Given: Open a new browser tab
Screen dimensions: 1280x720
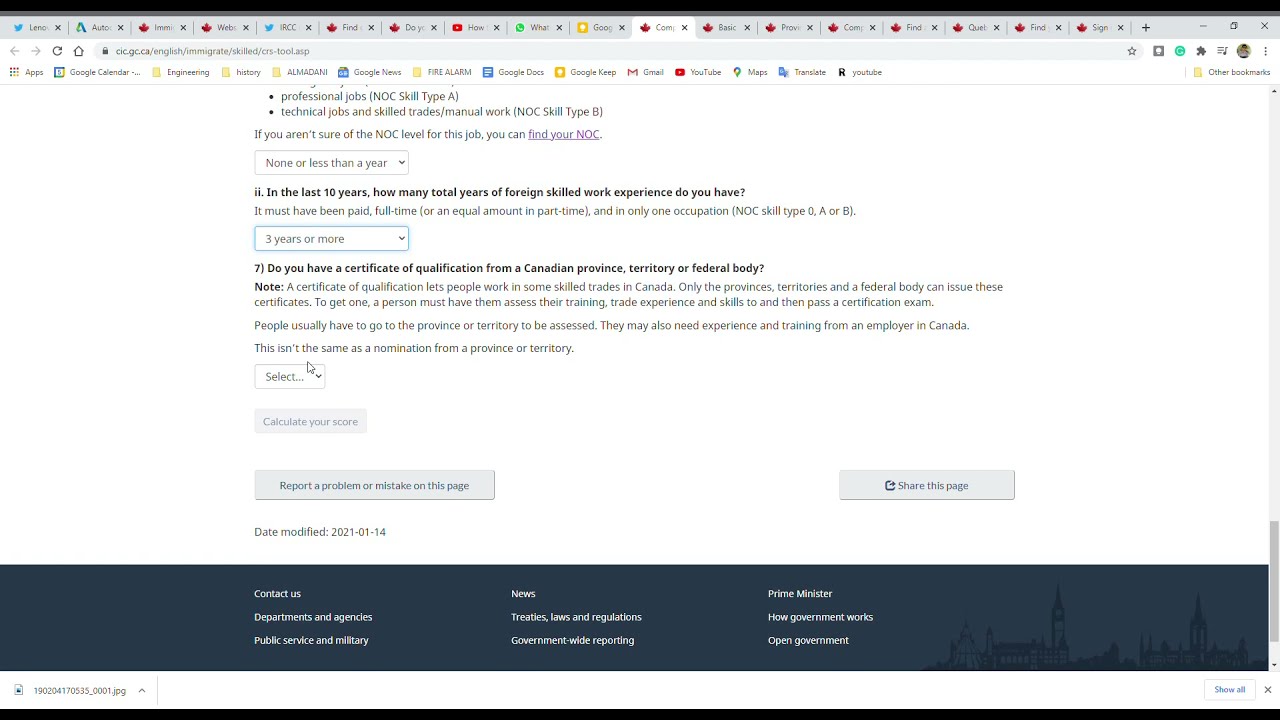Looking at the screenshot, I should pyautogui.click(x=1146, y=27).
